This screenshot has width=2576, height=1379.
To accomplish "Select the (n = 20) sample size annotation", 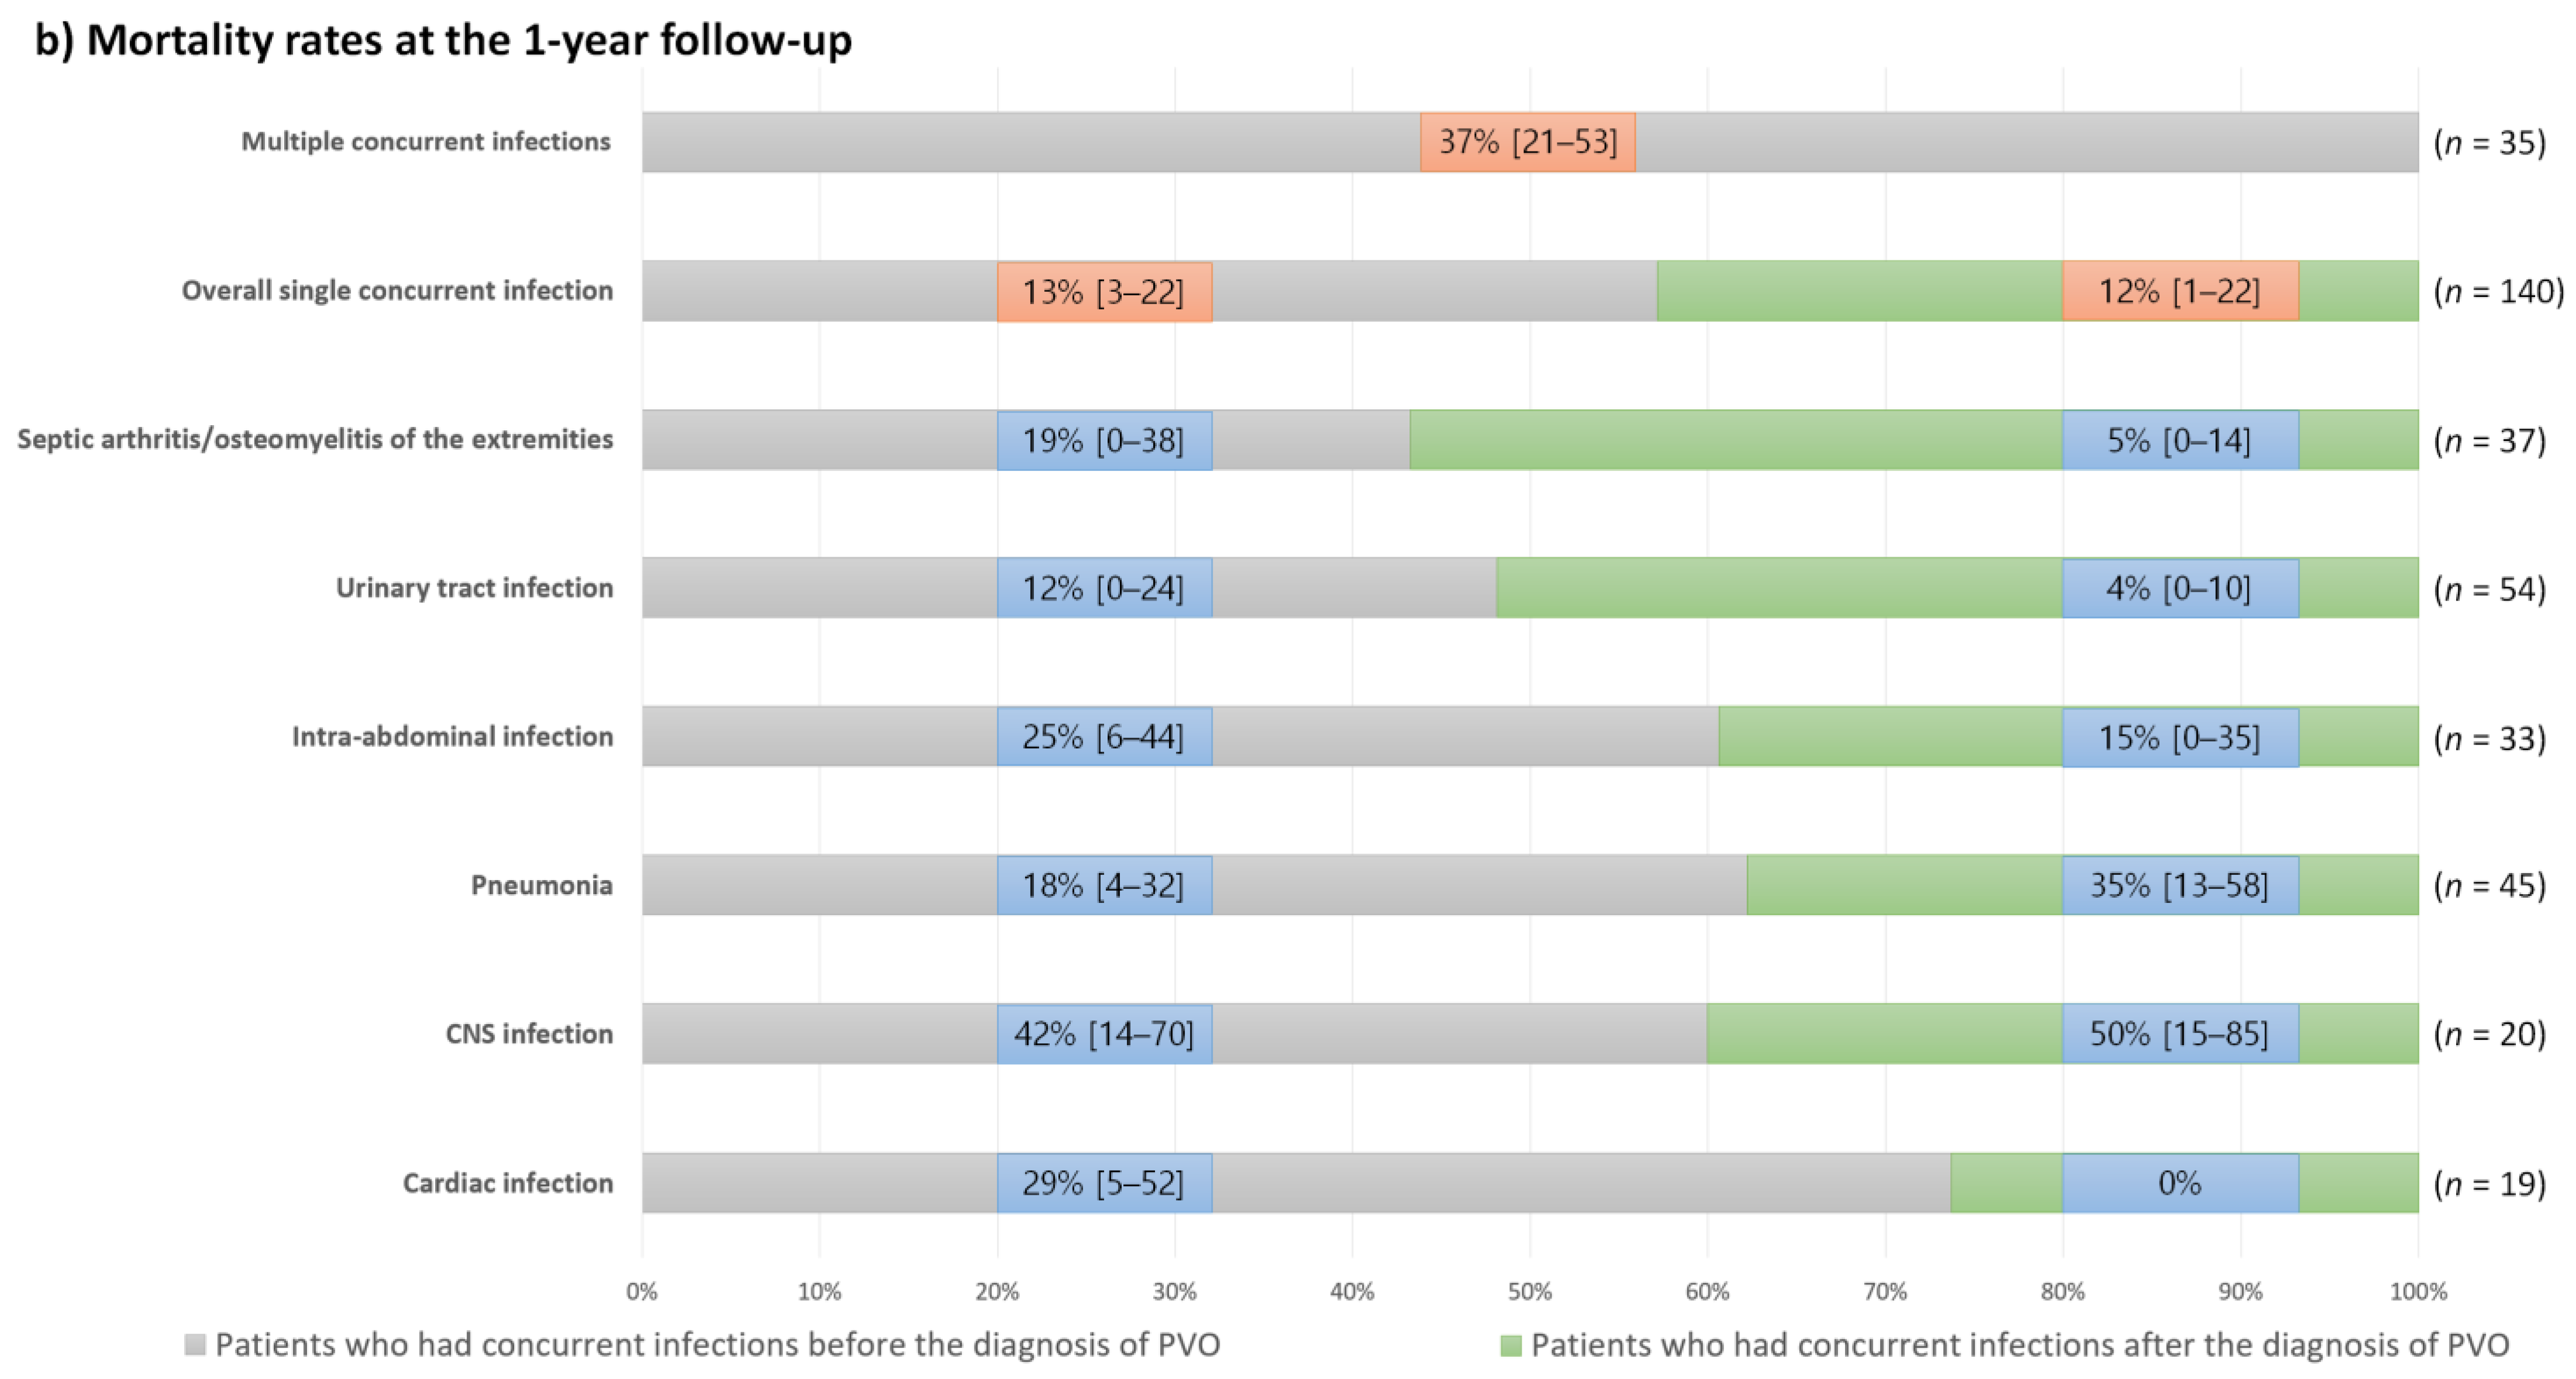I will coord(2490,1033).
